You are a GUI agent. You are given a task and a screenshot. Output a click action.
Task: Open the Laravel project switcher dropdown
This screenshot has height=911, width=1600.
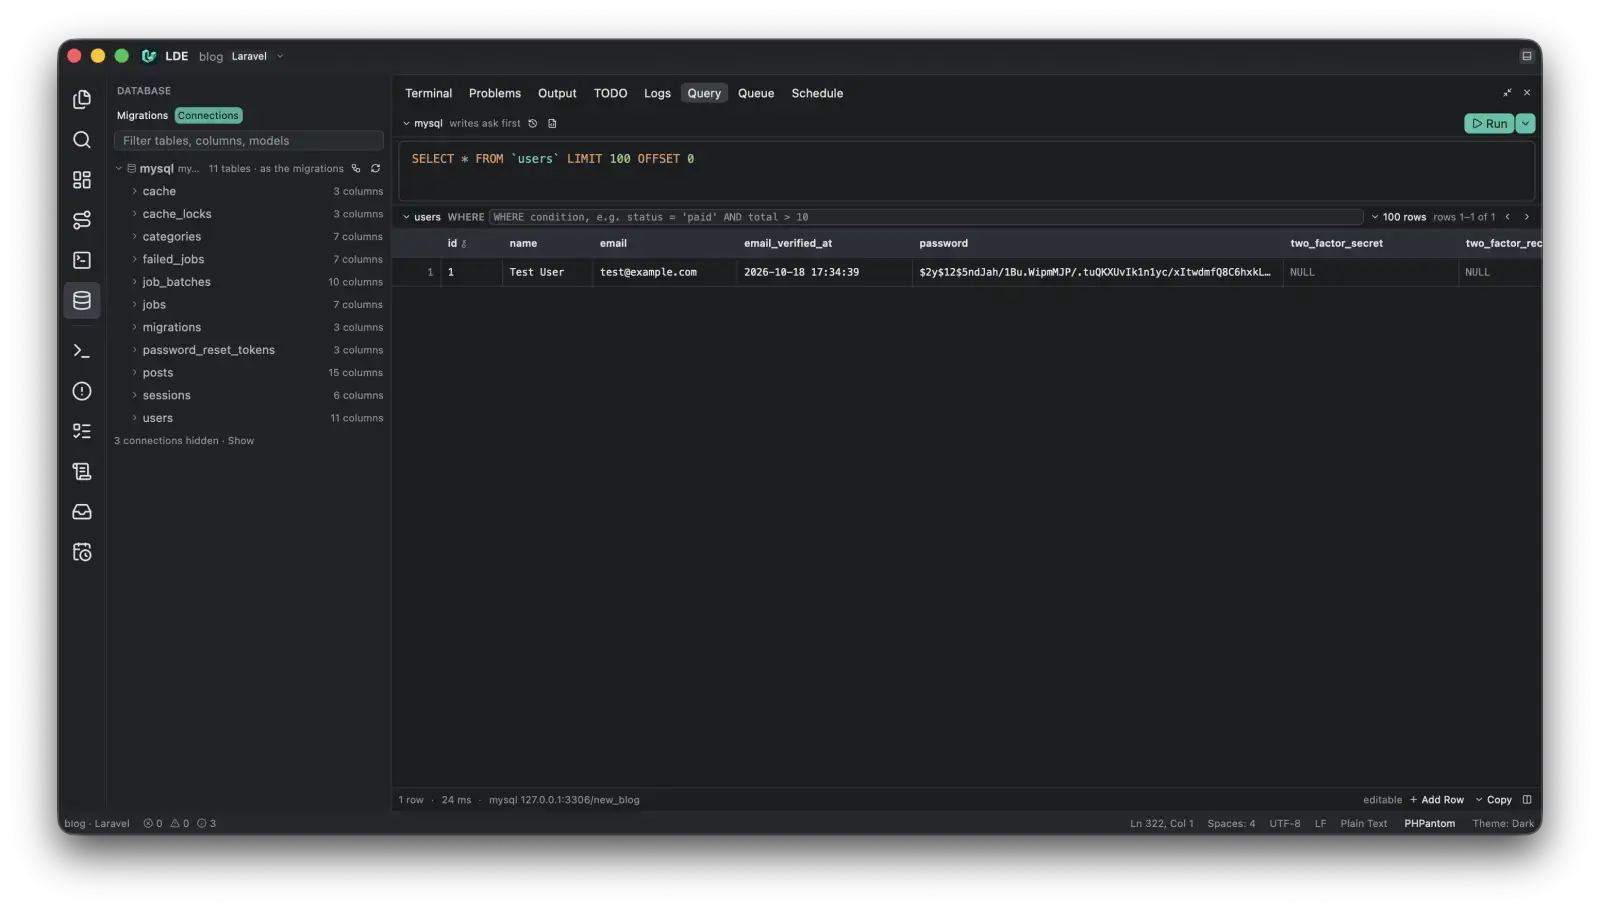[x=258, y=56]
